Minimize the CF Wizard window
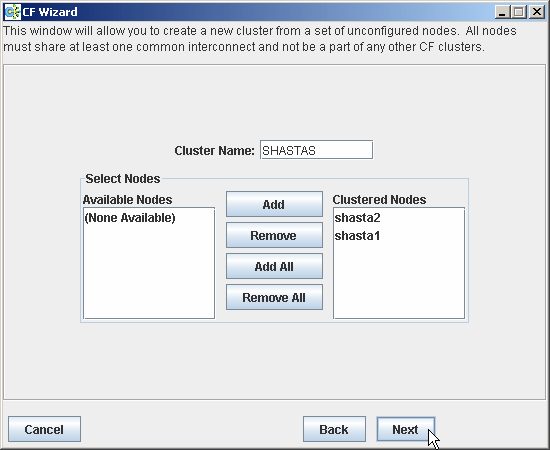The width and height of the screenshot is (550, 450). click(502, 12)
